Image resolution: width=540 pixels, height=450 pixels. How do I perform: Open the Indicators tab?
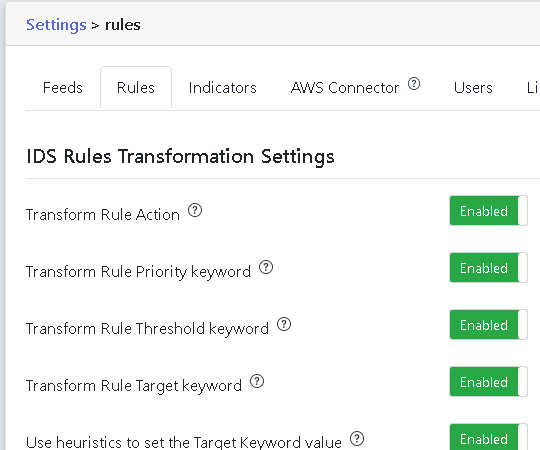pos(222,88)
